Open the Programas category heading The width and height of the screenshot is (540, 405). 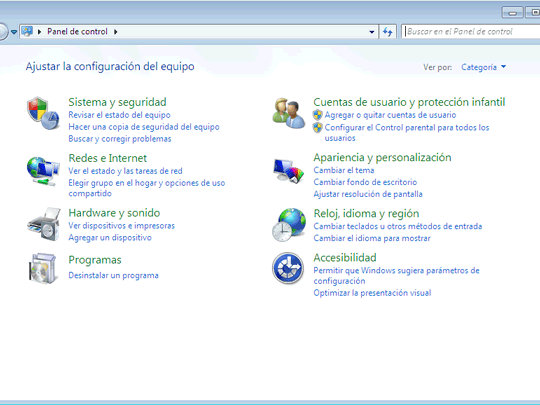coord(95,260)
